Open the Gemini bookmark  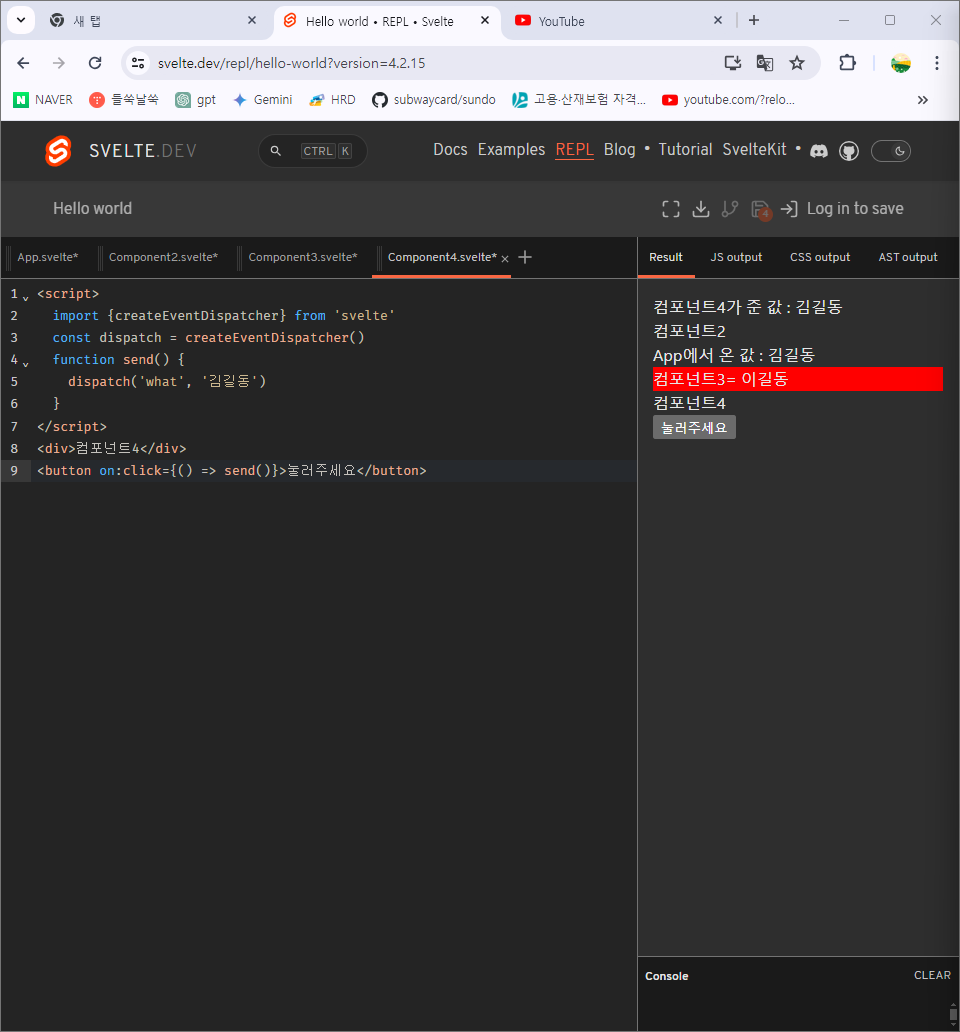click(x=263, y=100)
